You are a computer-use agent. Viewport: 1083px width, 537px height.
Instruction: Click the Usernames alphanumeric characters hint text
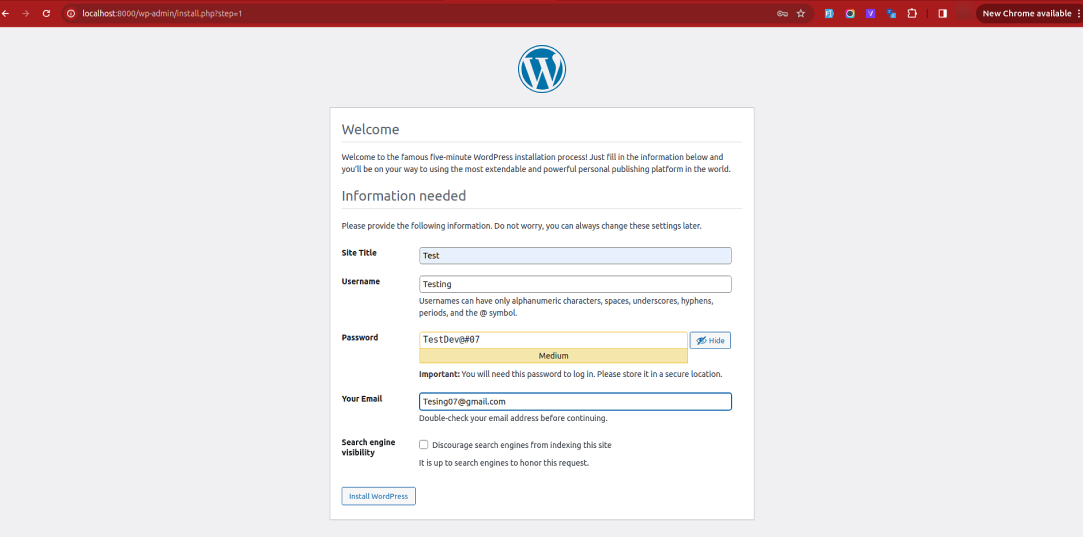pyautogui.click(x=566, y=307)
